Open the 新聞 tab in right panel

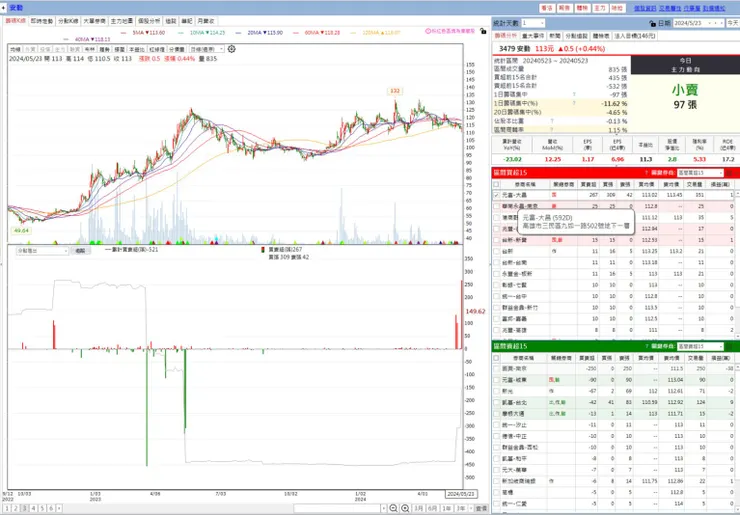click(555, 36)
